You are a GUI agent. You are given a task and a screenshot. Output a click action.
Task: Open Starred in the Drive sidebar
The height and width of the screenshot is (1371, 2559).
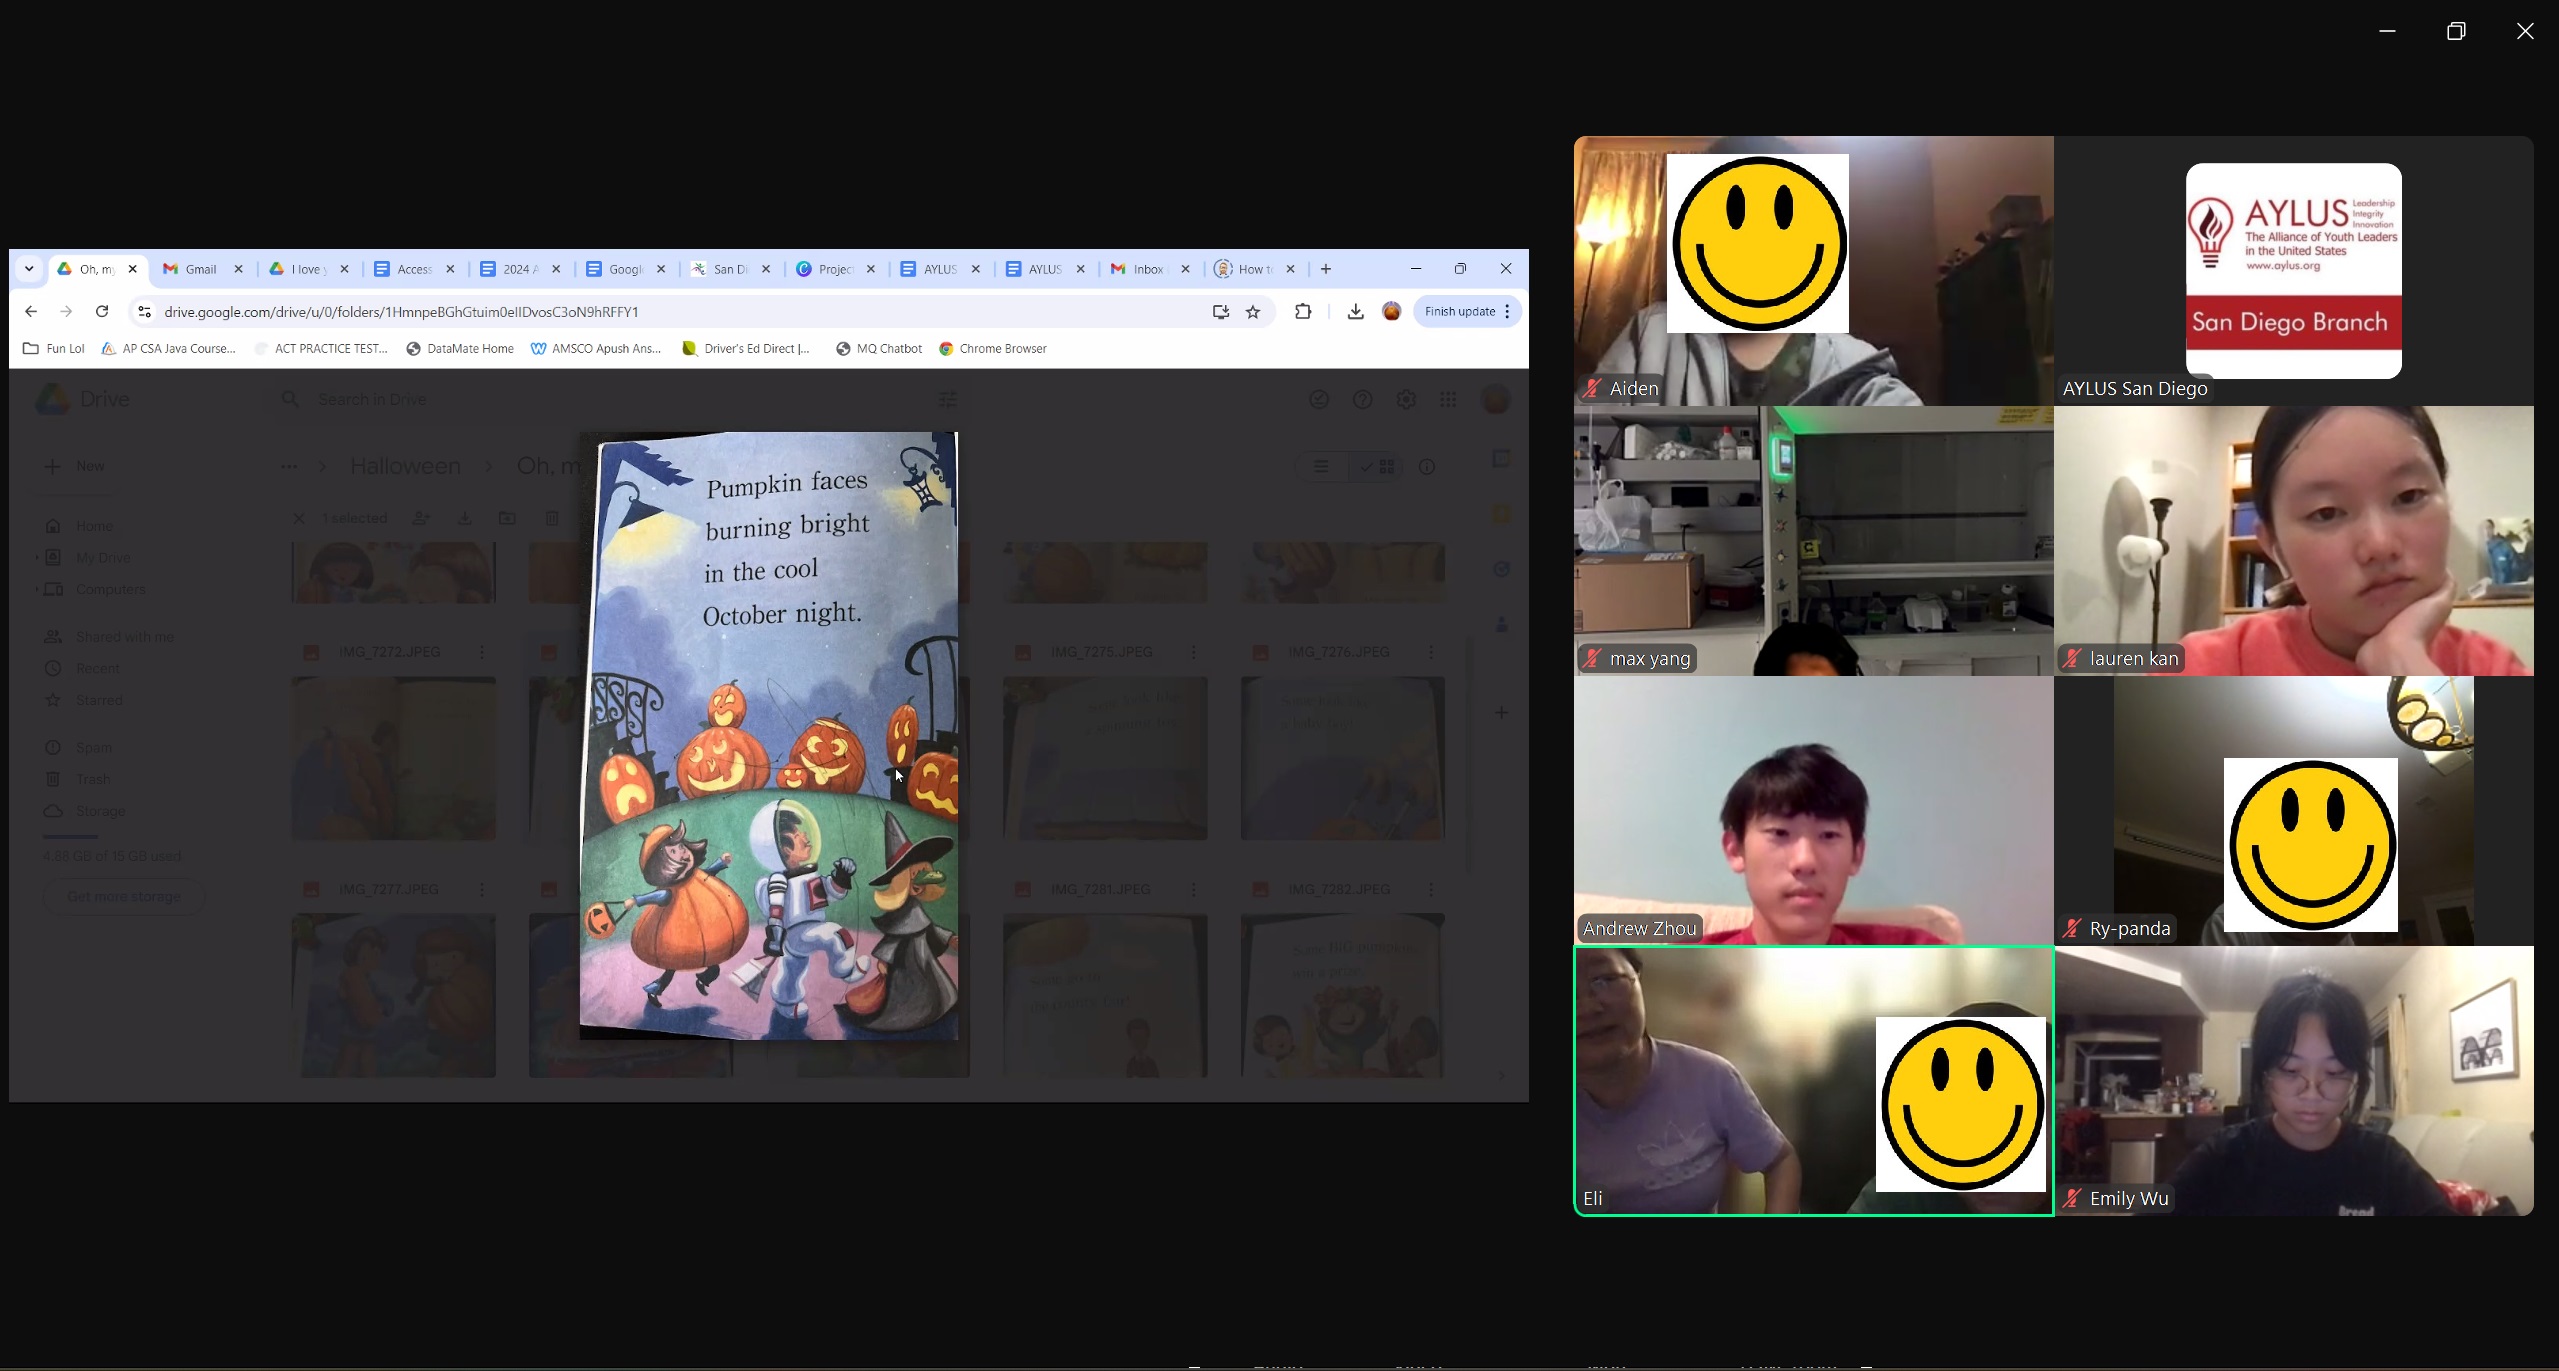(x=99, y=700)
